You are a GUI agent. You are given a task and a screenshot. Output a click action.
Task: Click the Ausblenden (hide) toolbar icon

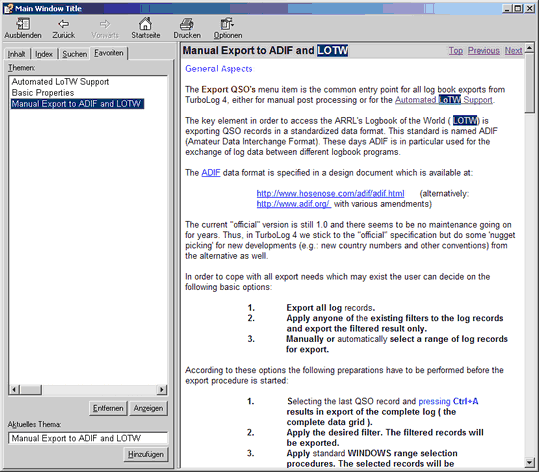(x=23, y=24)
